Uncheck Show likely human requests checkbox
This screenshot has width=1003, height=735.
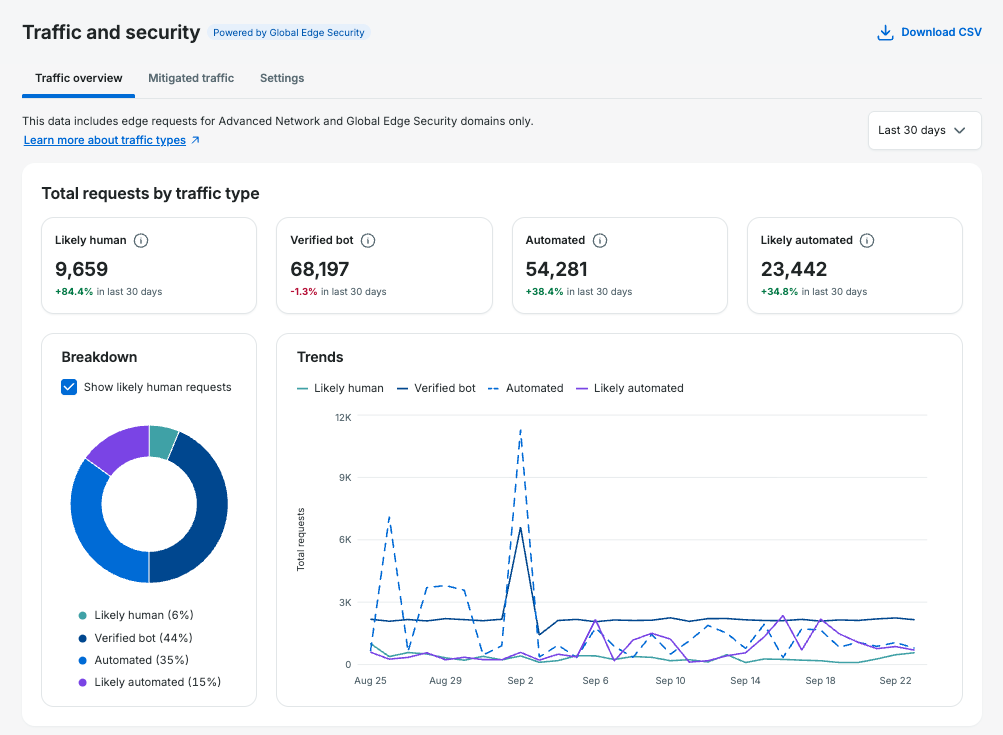[69, 387]
